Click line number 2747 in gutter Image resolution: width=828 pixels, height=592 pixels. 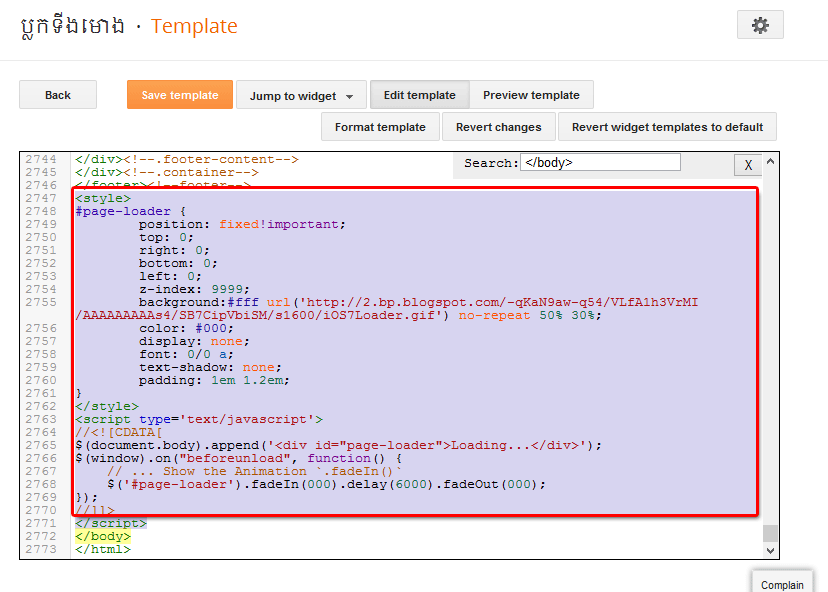41,199
